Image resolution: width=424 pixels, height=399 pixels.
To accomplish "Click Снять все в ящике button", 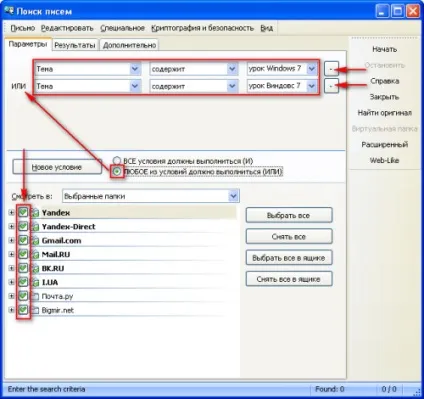I will [x=289, y=279].
